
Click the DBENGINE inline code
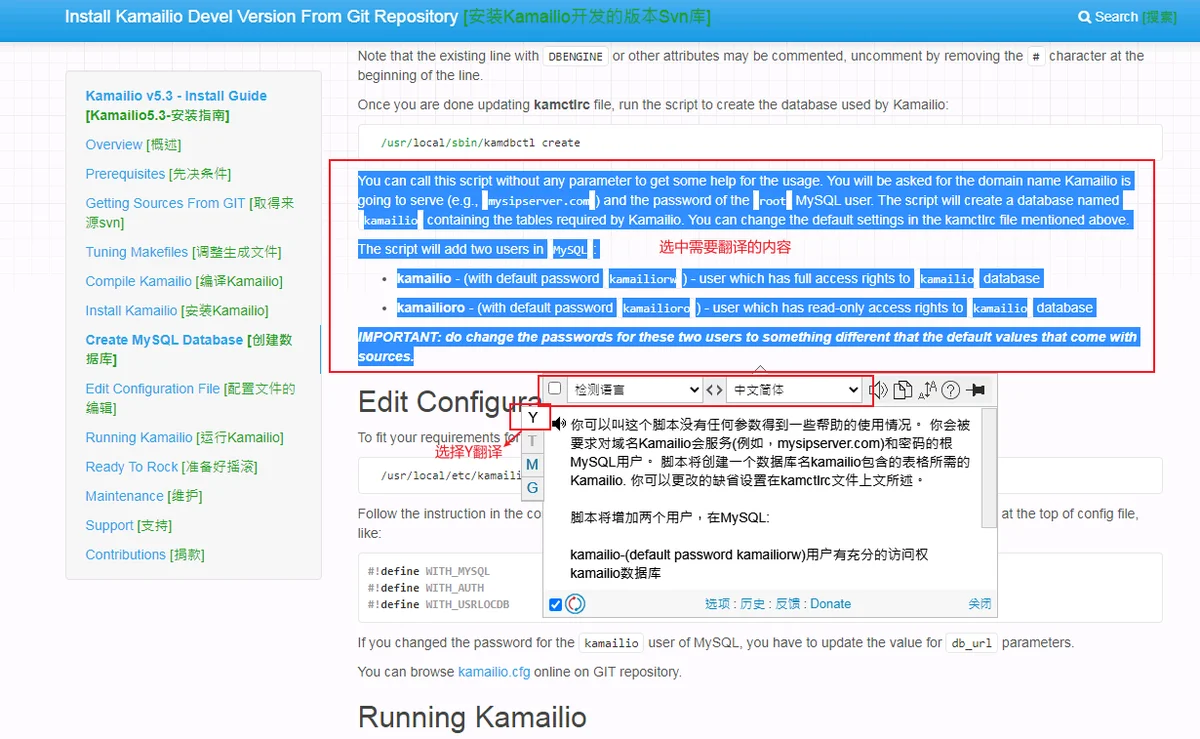[576, 56]
